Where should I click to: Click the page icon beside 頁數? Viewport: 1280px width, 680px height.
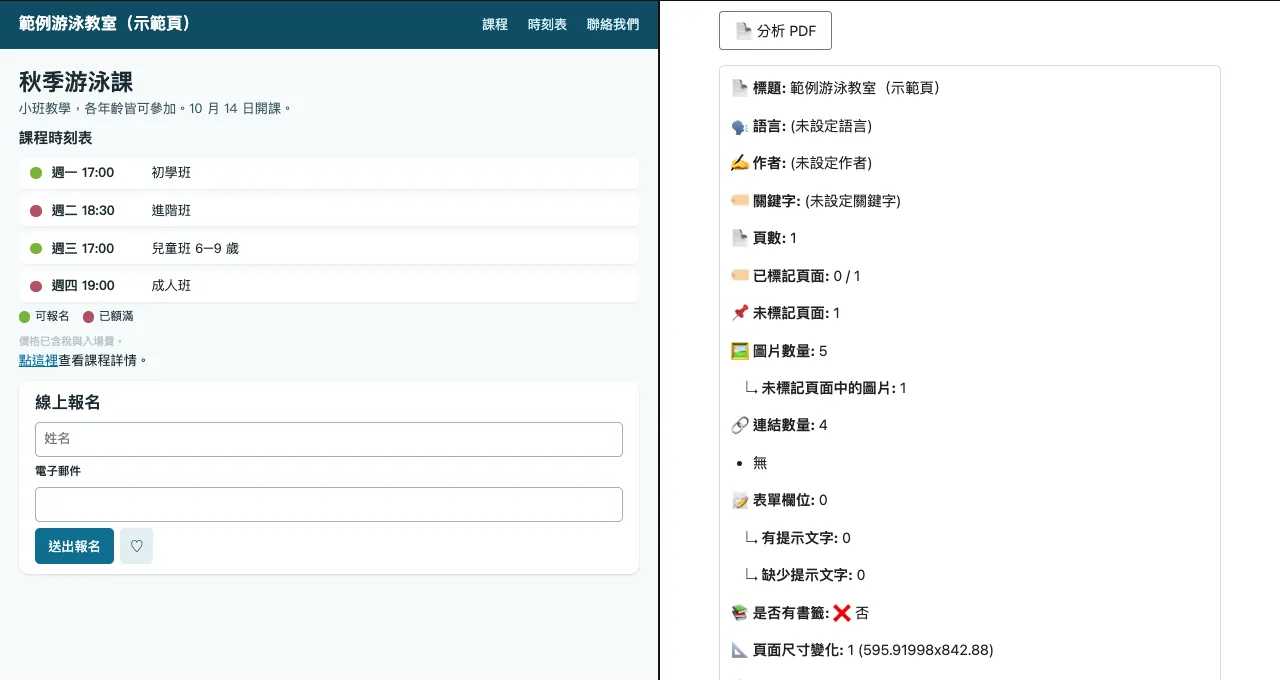click(x=740, y=238)
